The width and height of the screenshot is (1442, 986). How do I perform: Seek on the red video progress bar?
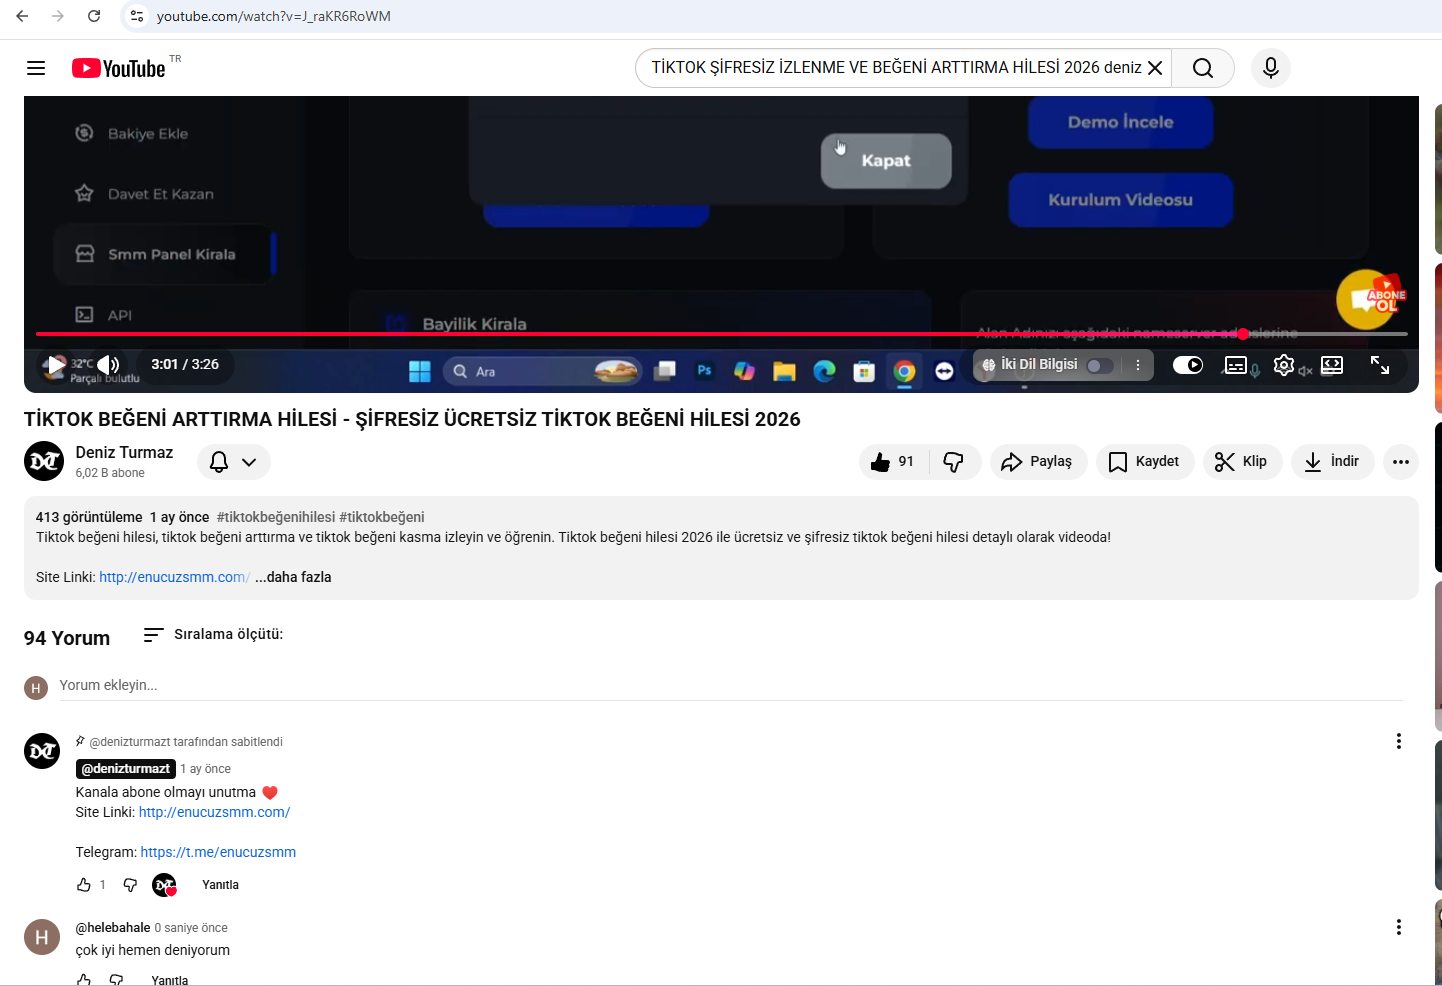(x=721, y=334)
